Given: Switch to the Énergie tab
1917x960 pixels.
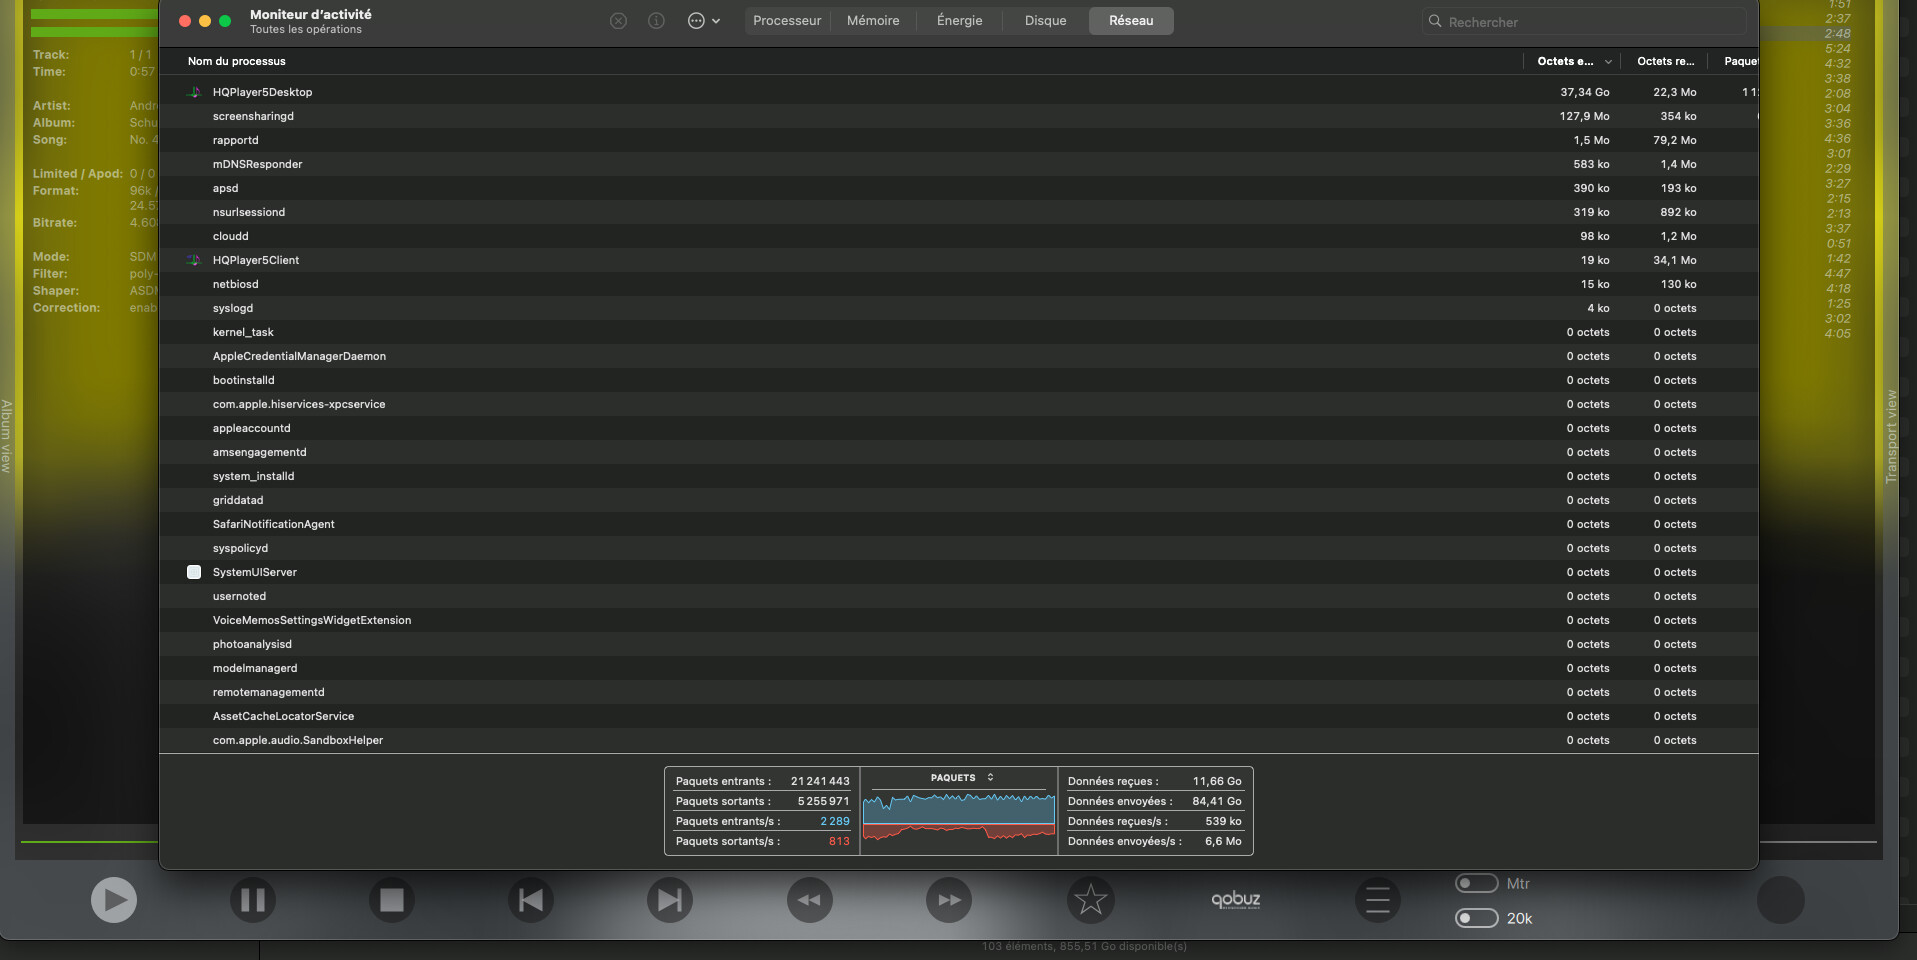Looking at the screenshot, I should 959,21.
